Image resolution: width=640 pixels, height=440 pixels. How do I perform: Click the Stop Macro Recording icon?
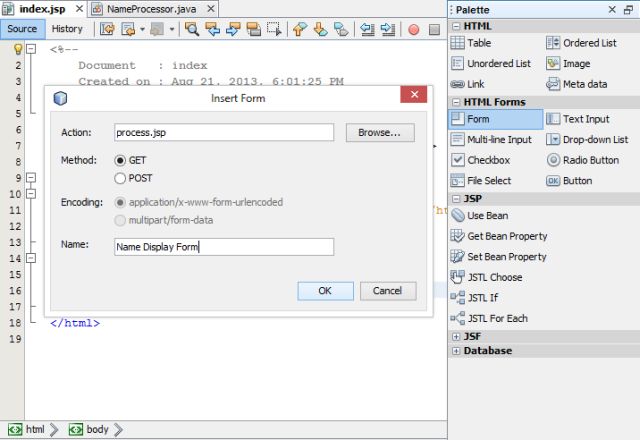(434, 29)
